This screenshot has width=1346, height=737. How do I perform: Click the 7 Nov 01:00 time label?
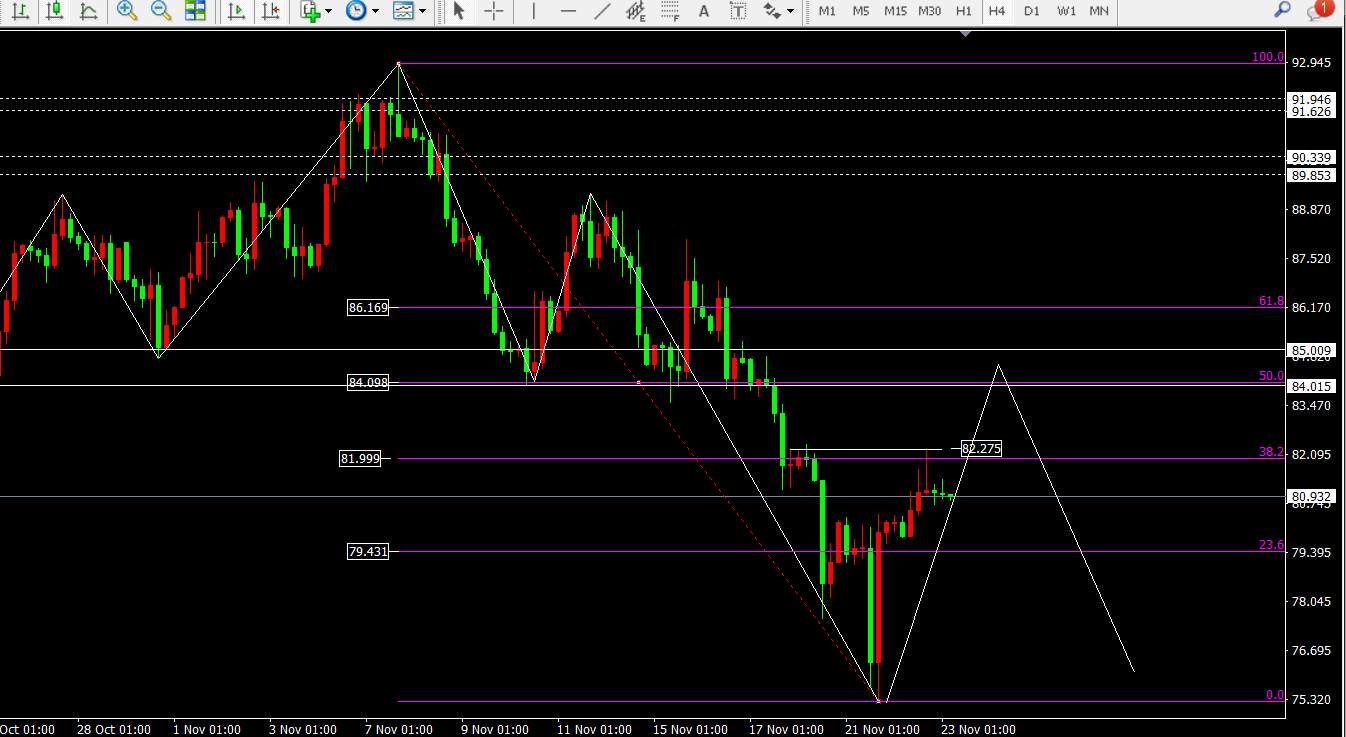pos(399,729)
